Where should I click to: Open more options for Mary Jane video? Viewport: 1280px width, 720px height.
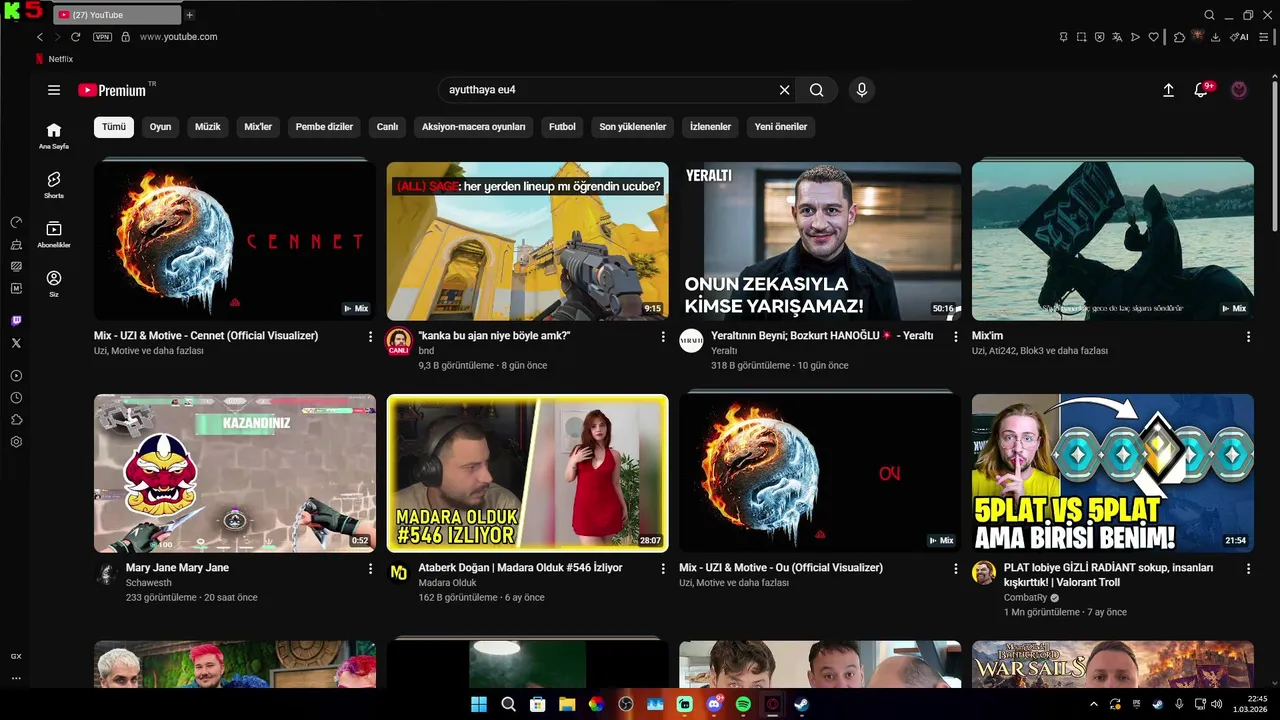[371, 569]
